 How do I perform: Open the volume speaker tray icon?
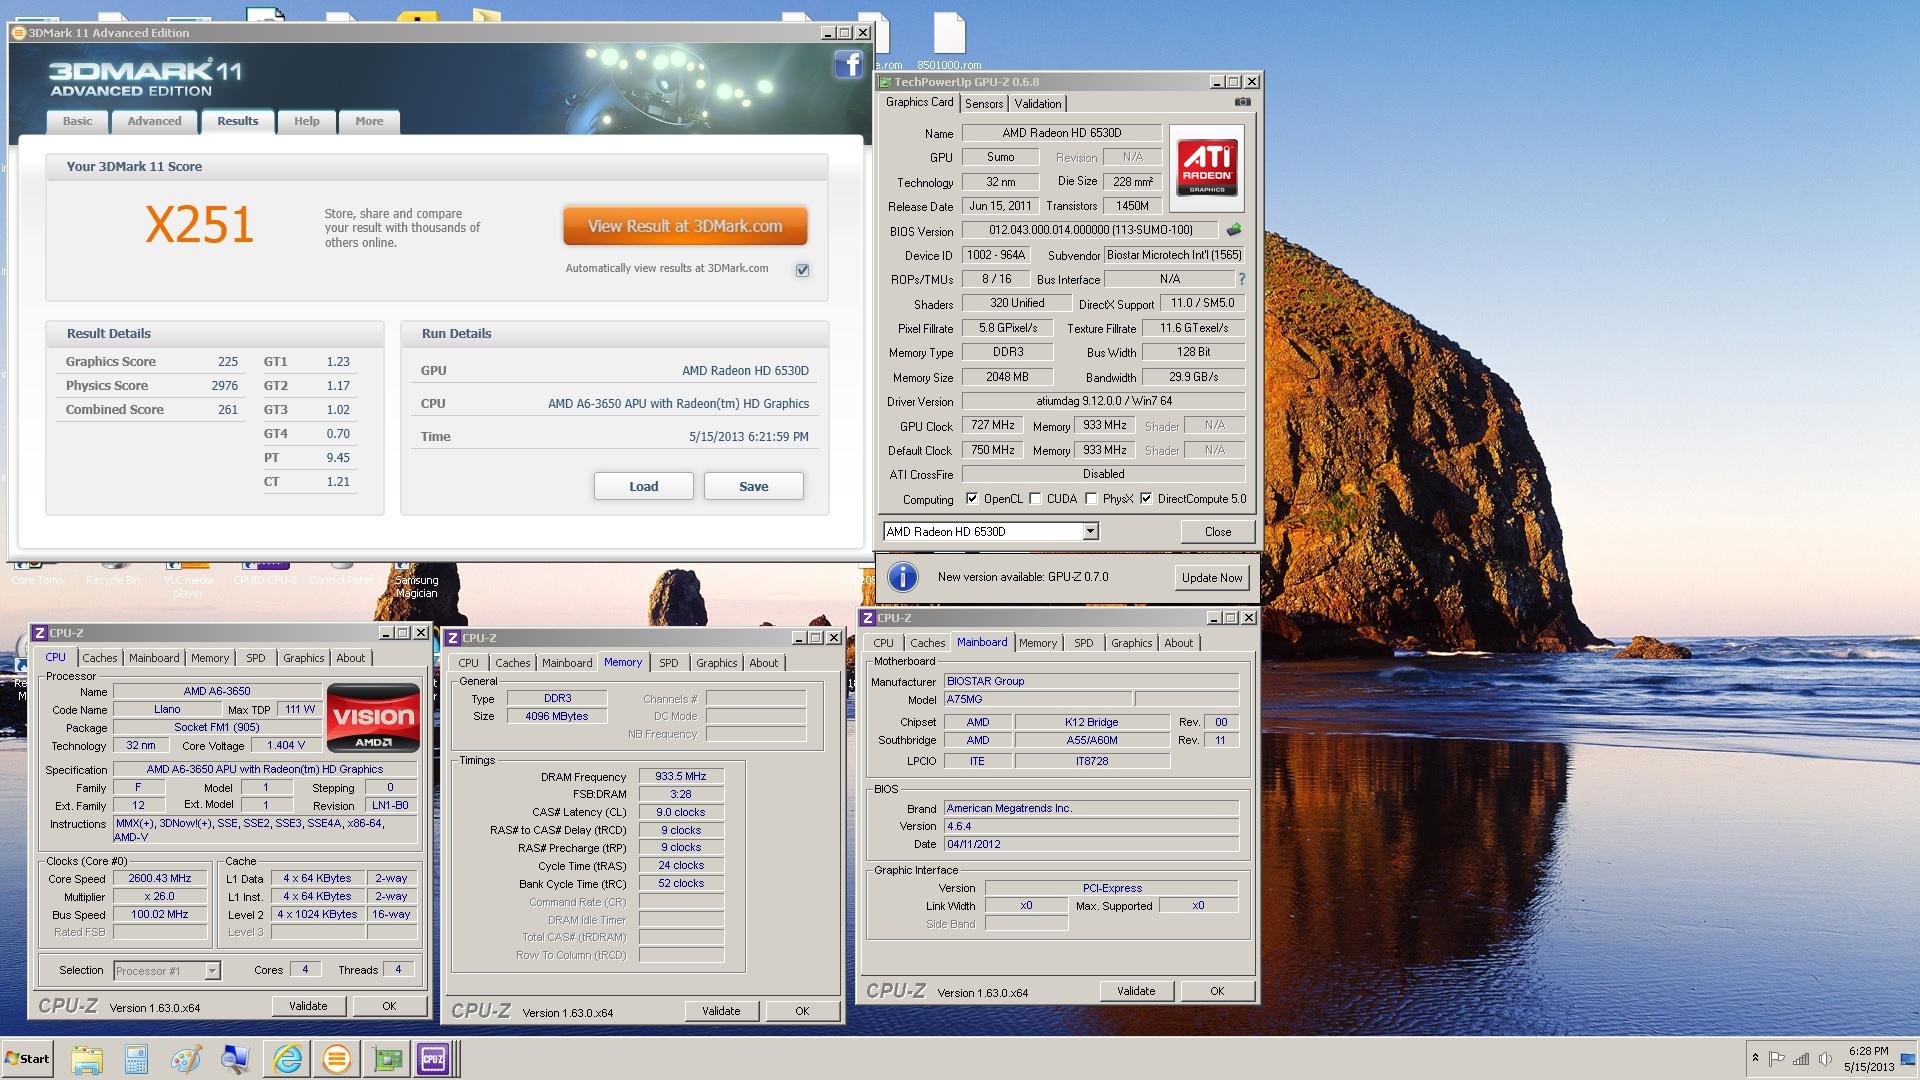[x=1825, y=1059]
